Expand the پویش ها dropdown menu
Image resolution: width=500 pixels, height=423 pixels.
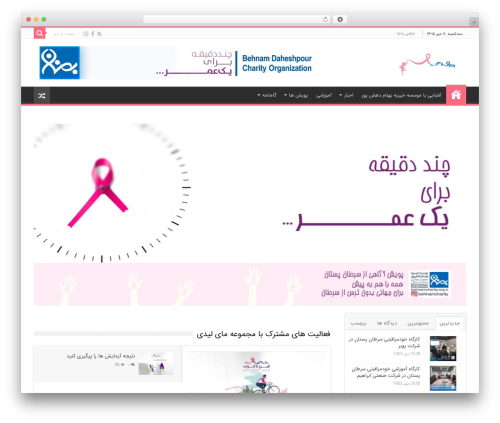coord(296,95)
